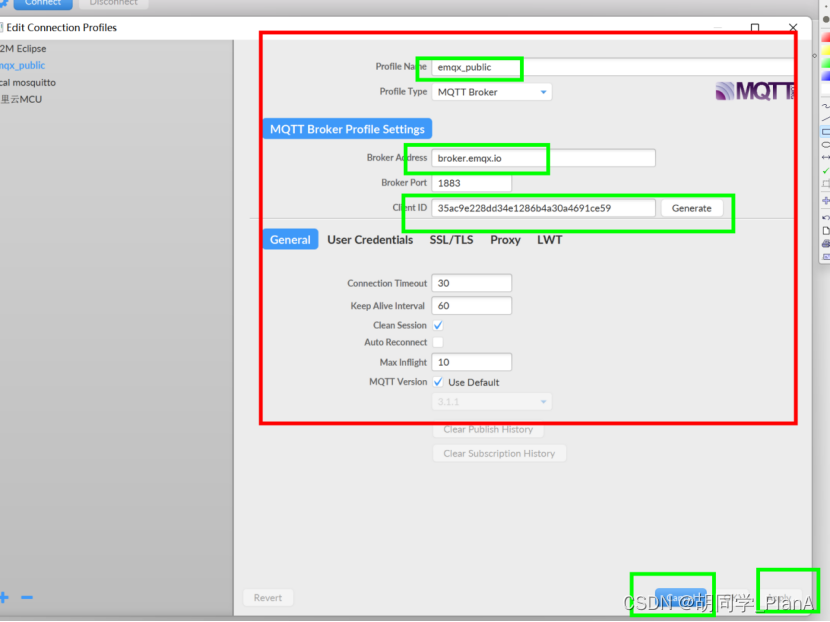Click the Broker Address field
Screen dimensions: 830x622
pos(544,158)
